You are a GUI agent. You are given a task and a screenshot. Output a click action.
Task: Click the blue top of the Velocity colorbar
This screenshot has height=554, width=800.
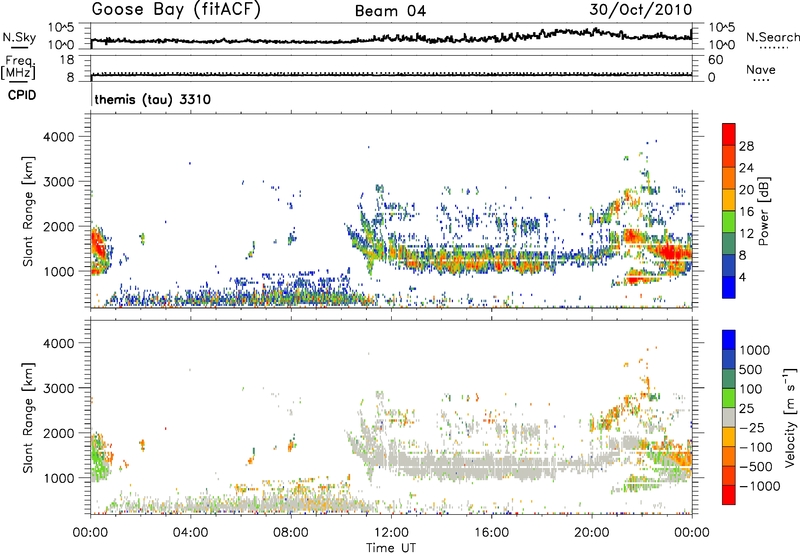tap(729, 340)
